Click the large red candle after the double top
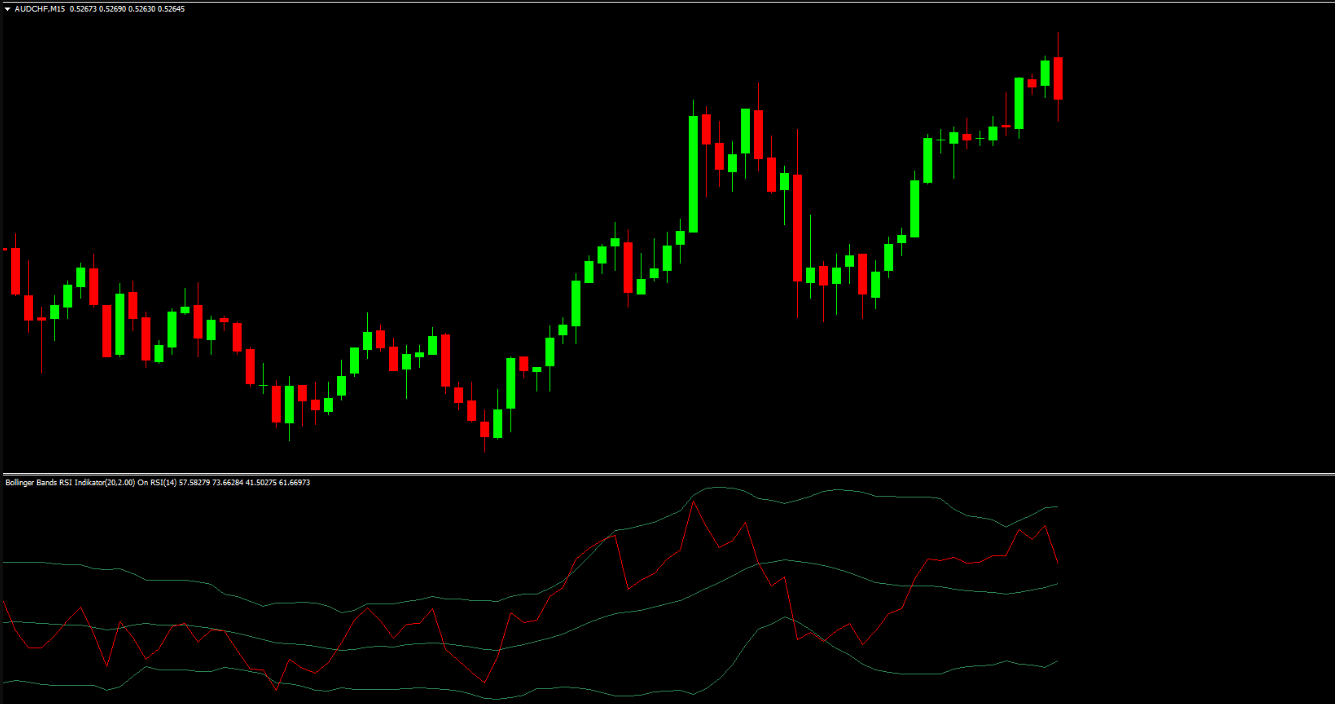This screenshot has width=1335, height=704. 797,228
